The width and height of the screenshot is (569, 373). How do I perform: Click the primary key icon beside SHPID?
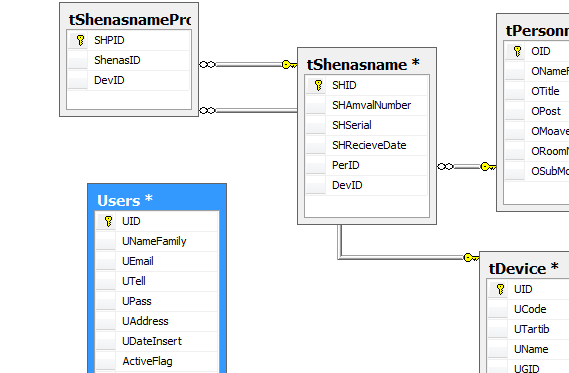(x=80, y=40)
